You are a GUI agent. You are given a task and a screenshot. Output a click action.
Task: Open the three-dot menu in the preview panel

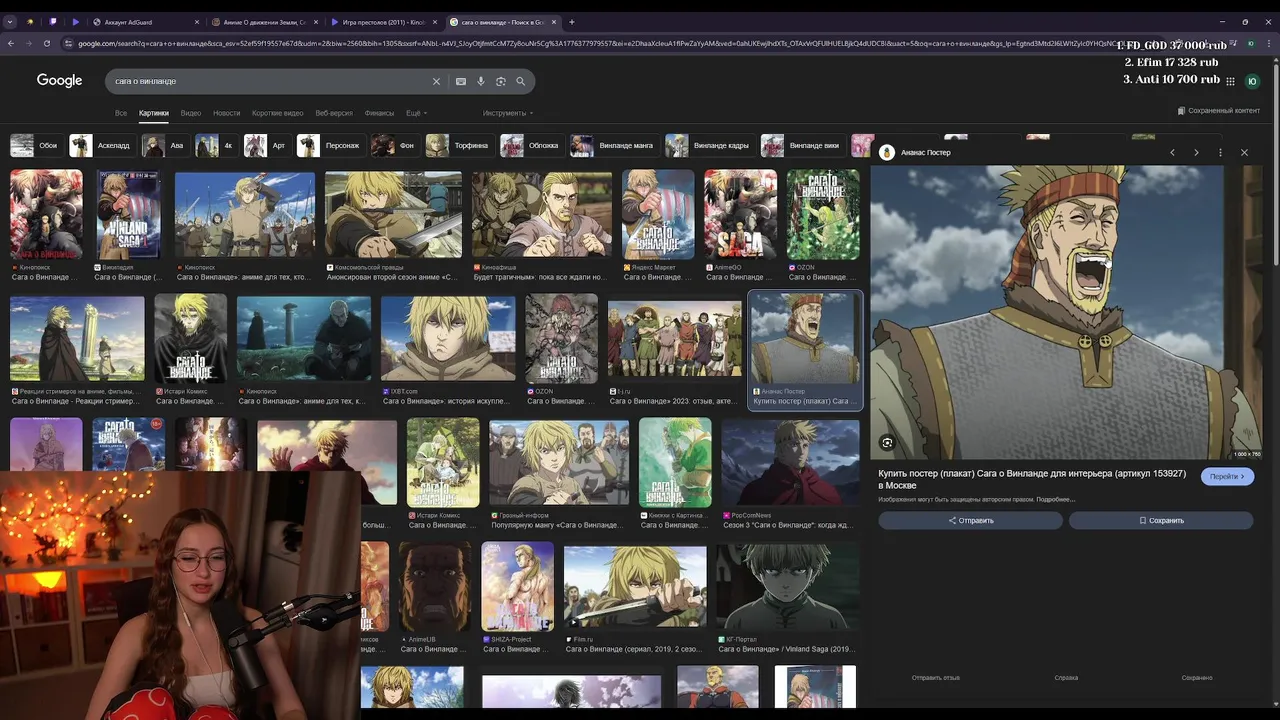pos(1220,152)
